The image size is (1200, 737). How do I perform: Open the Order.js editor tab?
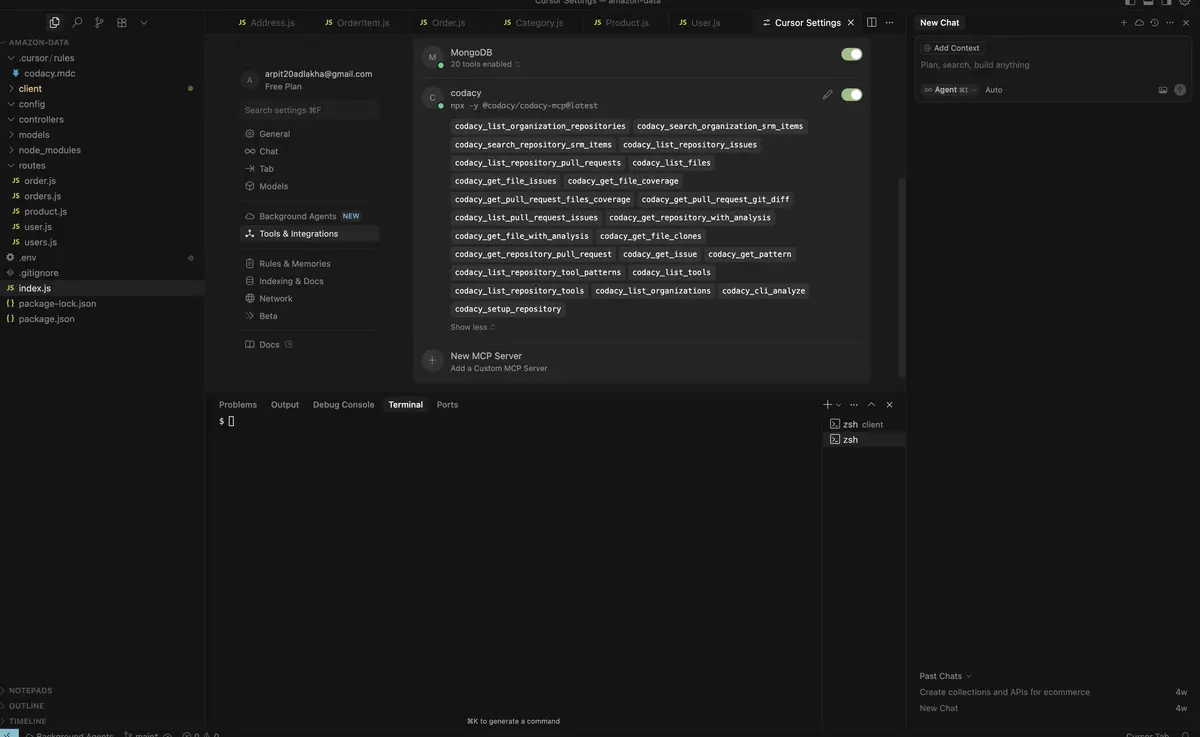pos(441,22)
